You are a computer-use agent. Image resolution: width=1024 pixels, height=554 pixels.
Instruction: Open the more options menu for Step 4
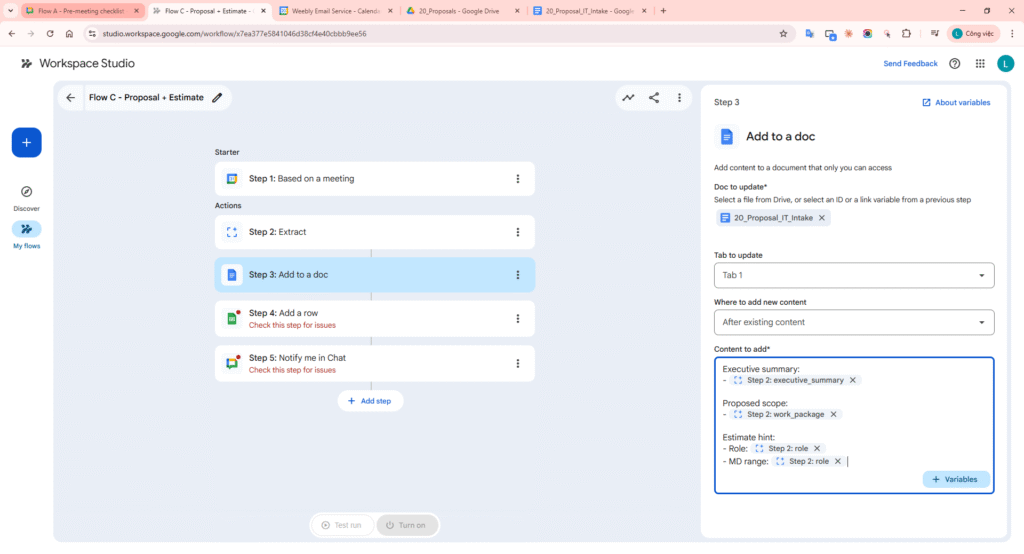pyautogui.click(x=517, y=319)
